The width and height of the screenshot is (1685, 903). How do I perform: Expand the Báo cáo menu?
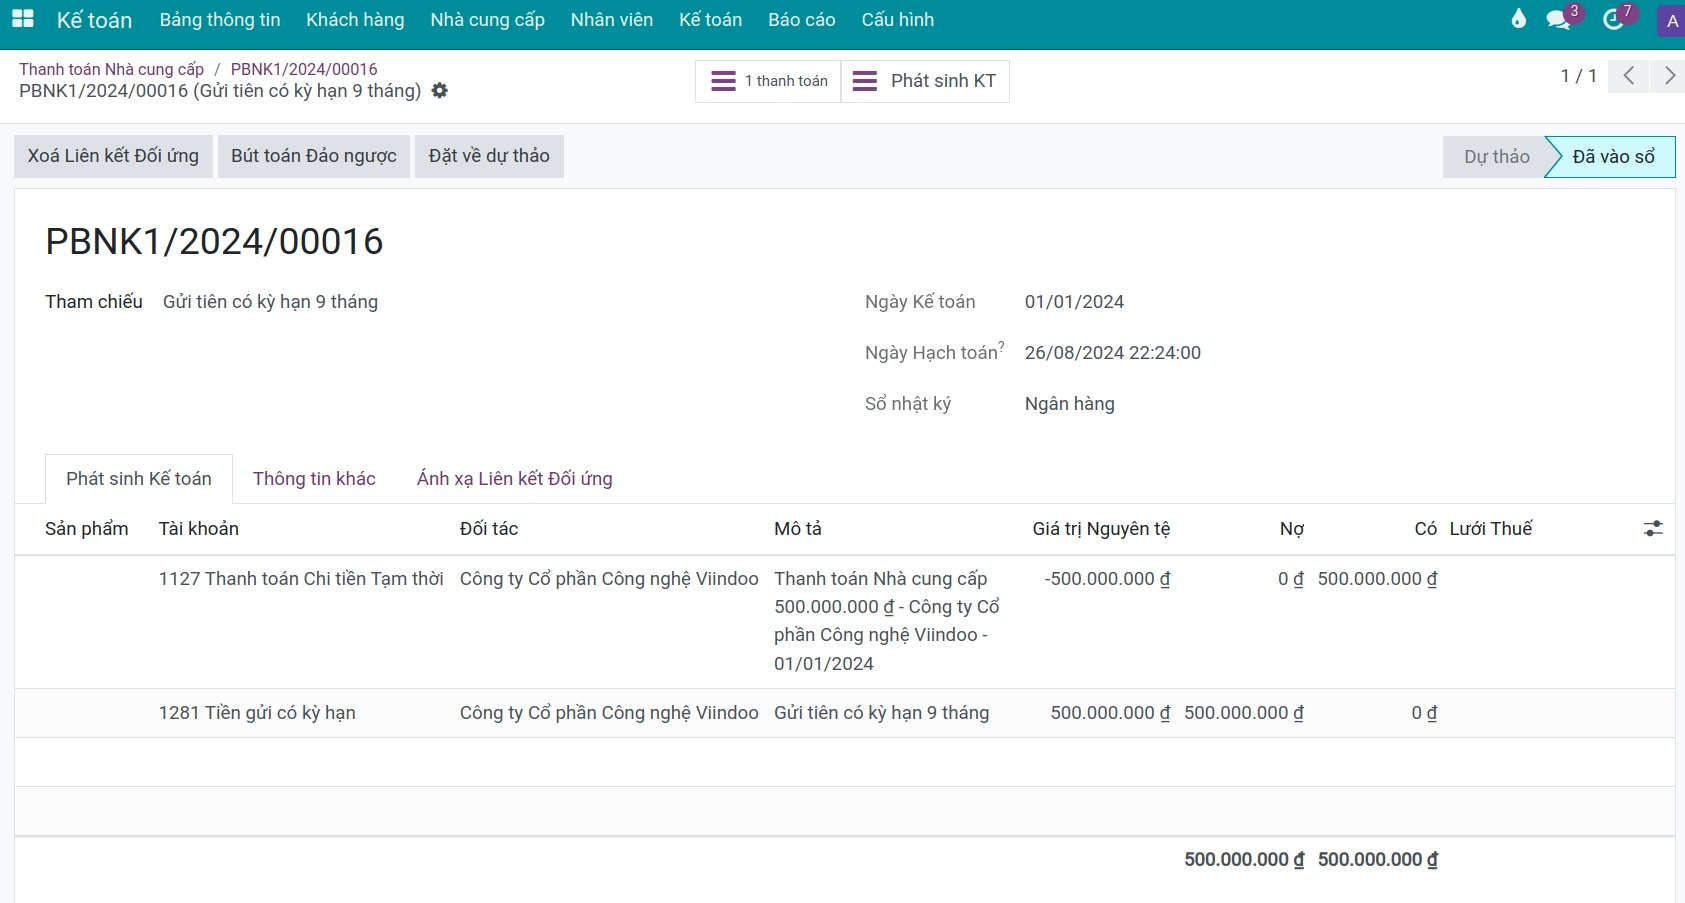click(801, 20)
